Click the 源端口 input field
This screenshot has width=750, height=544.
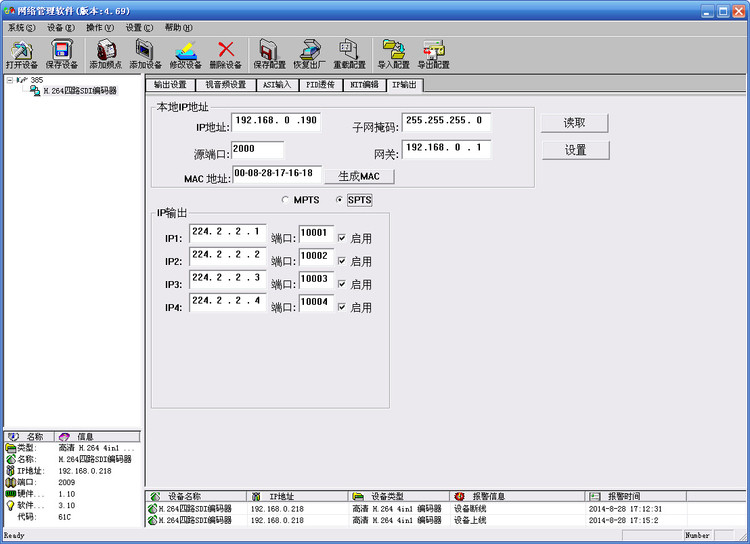tap(257, 150)
